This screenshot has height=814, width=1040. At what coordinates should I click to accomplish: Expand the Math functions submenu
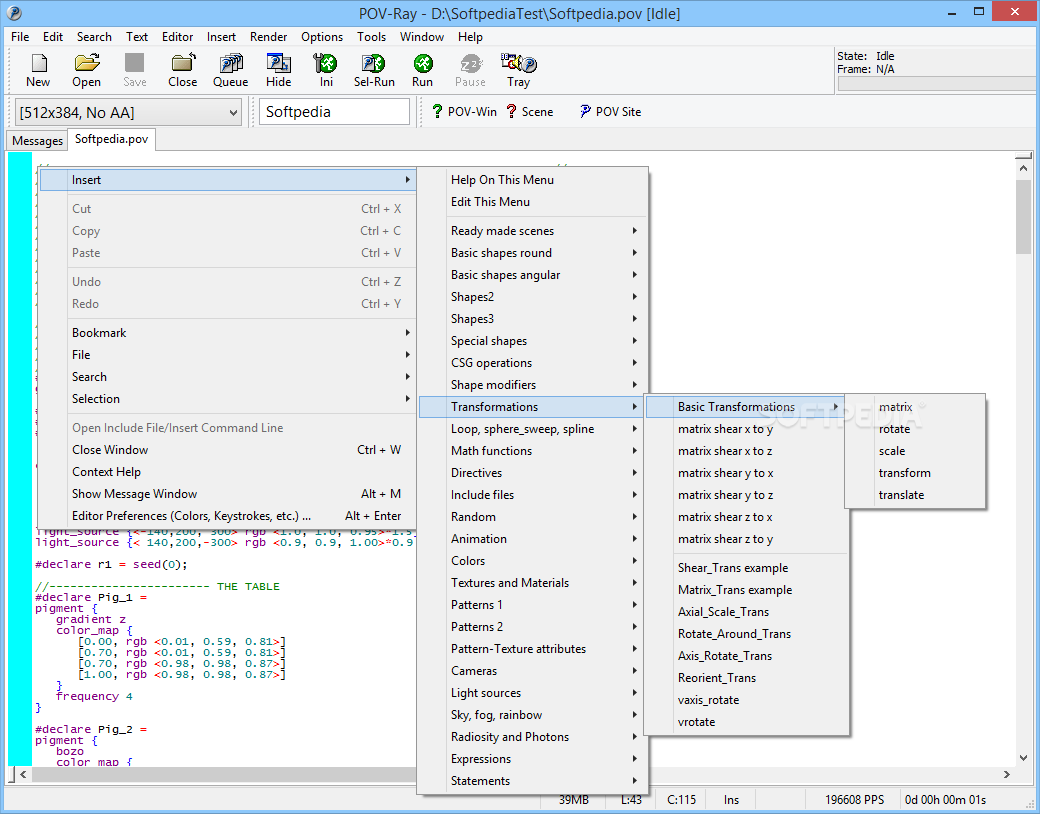pos(533,450)
